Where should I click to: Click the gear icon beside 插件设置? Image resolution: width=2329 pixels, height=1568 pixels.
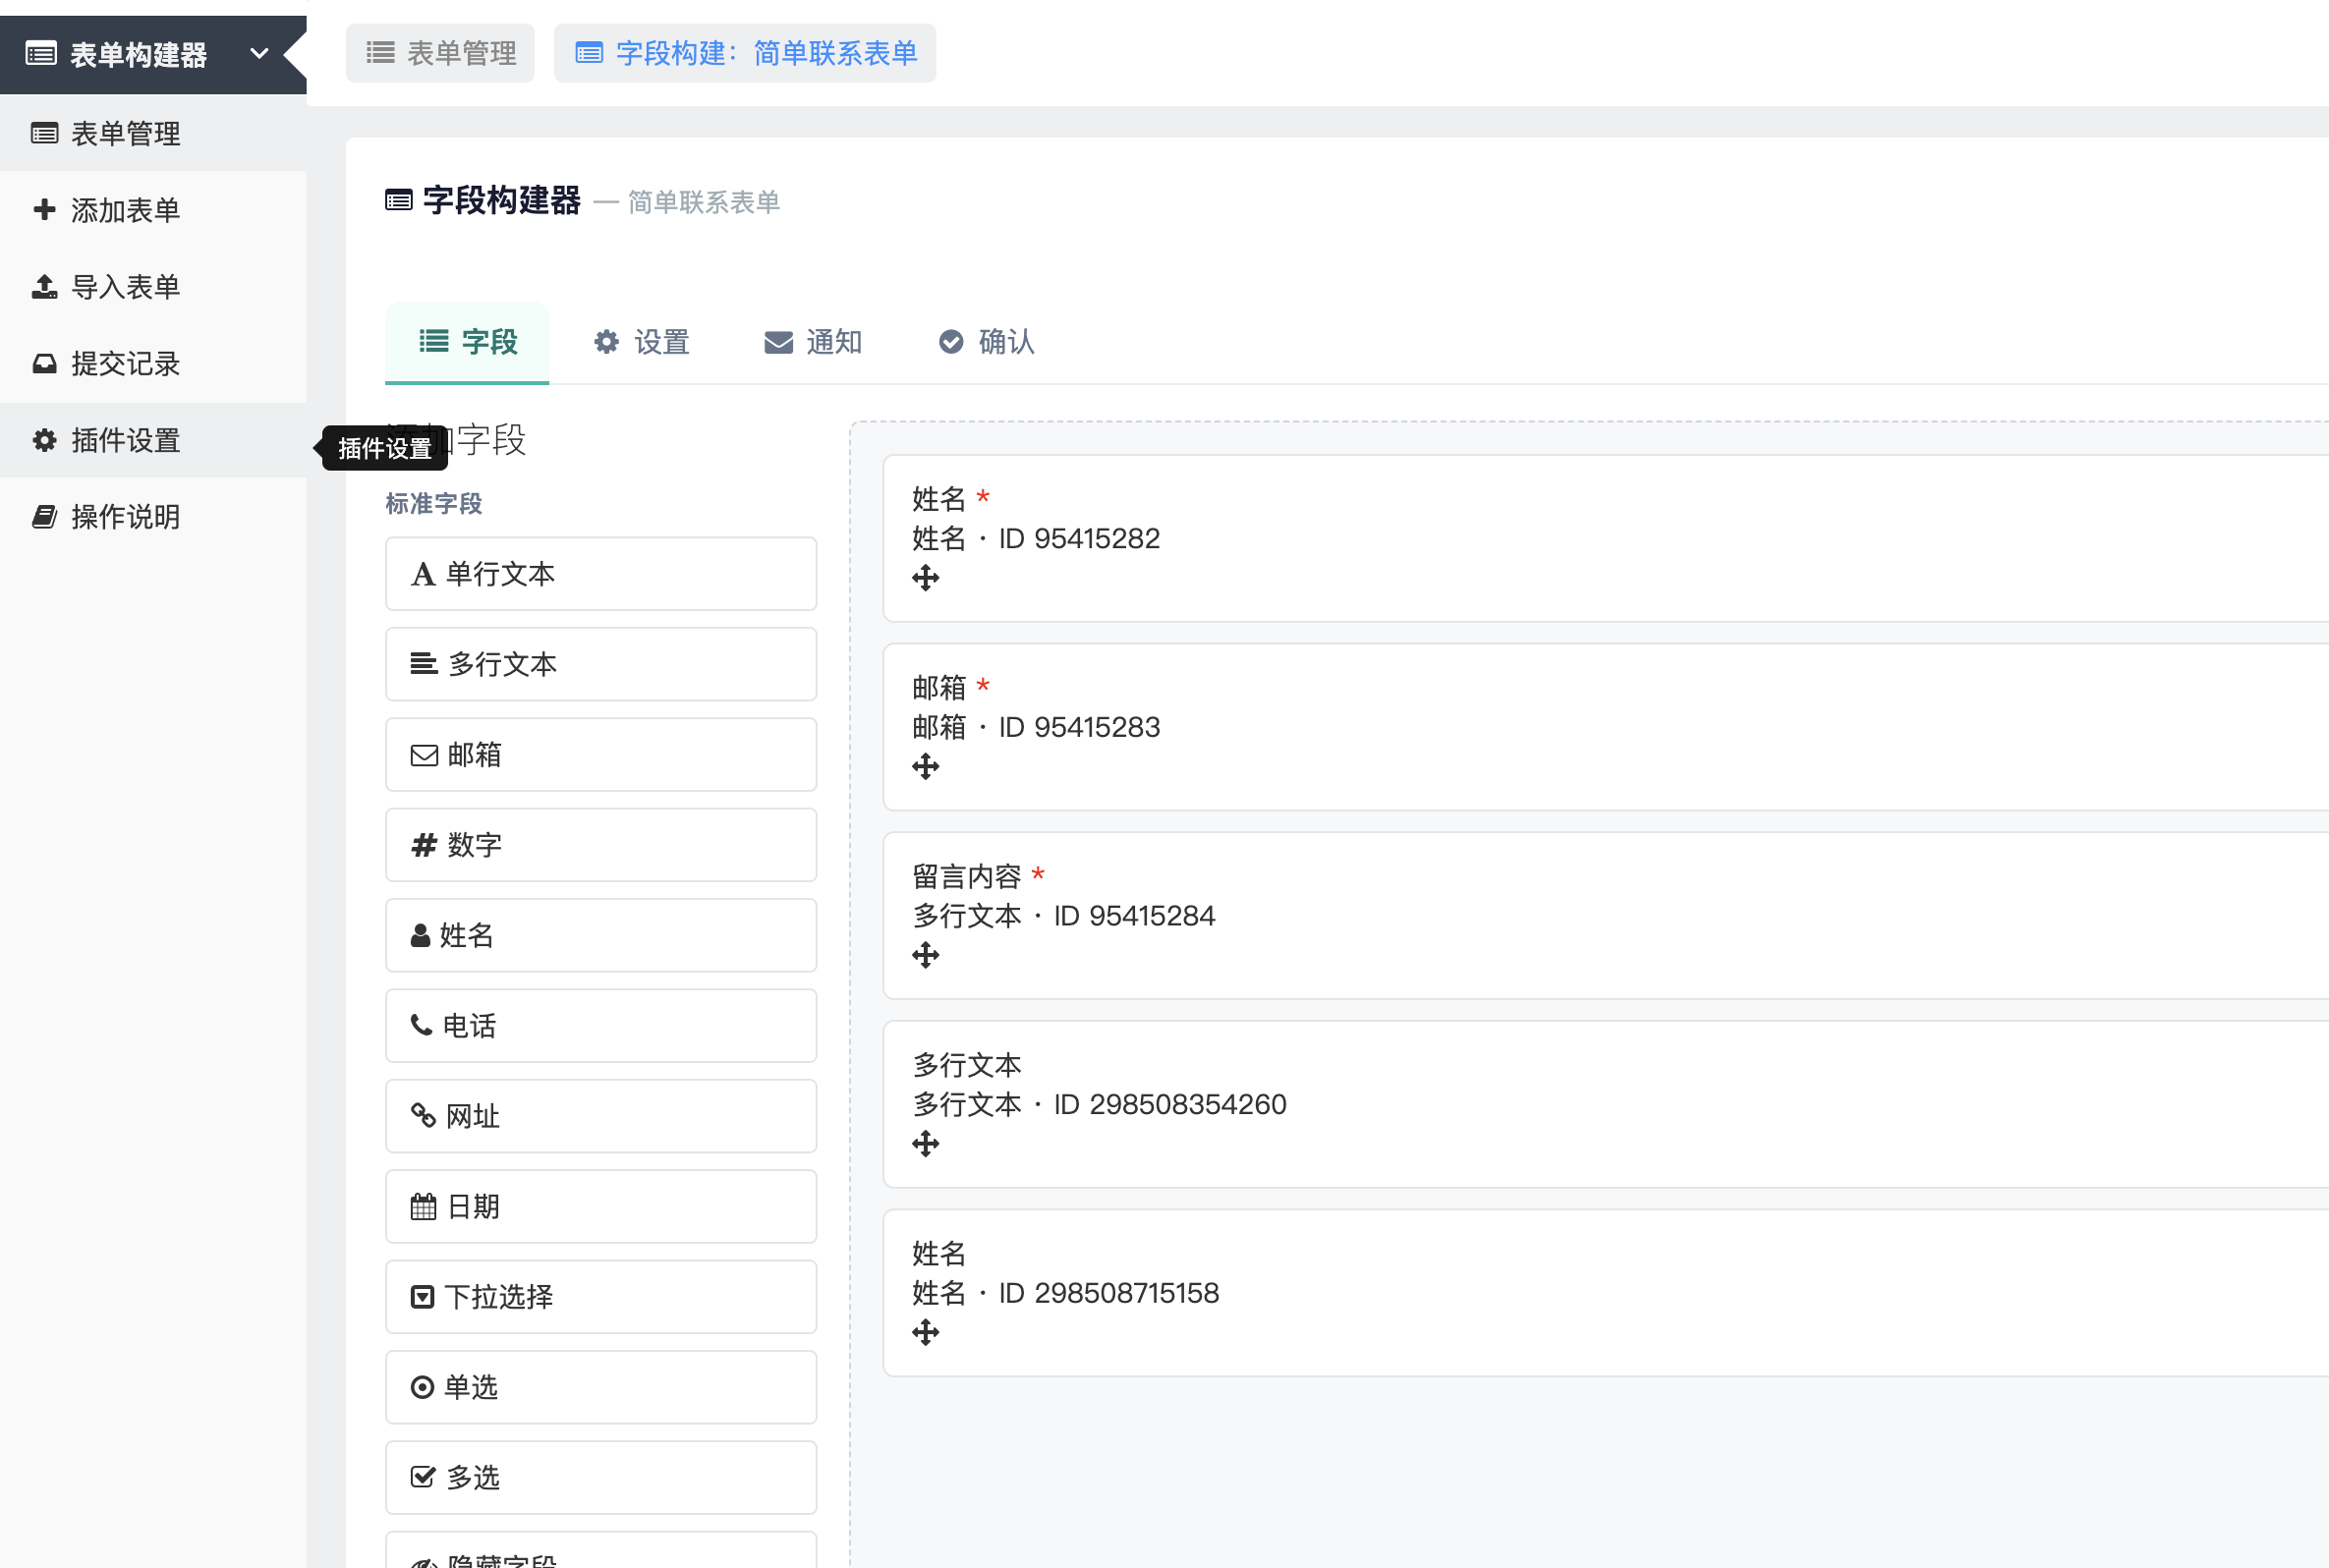click(44, 440)
